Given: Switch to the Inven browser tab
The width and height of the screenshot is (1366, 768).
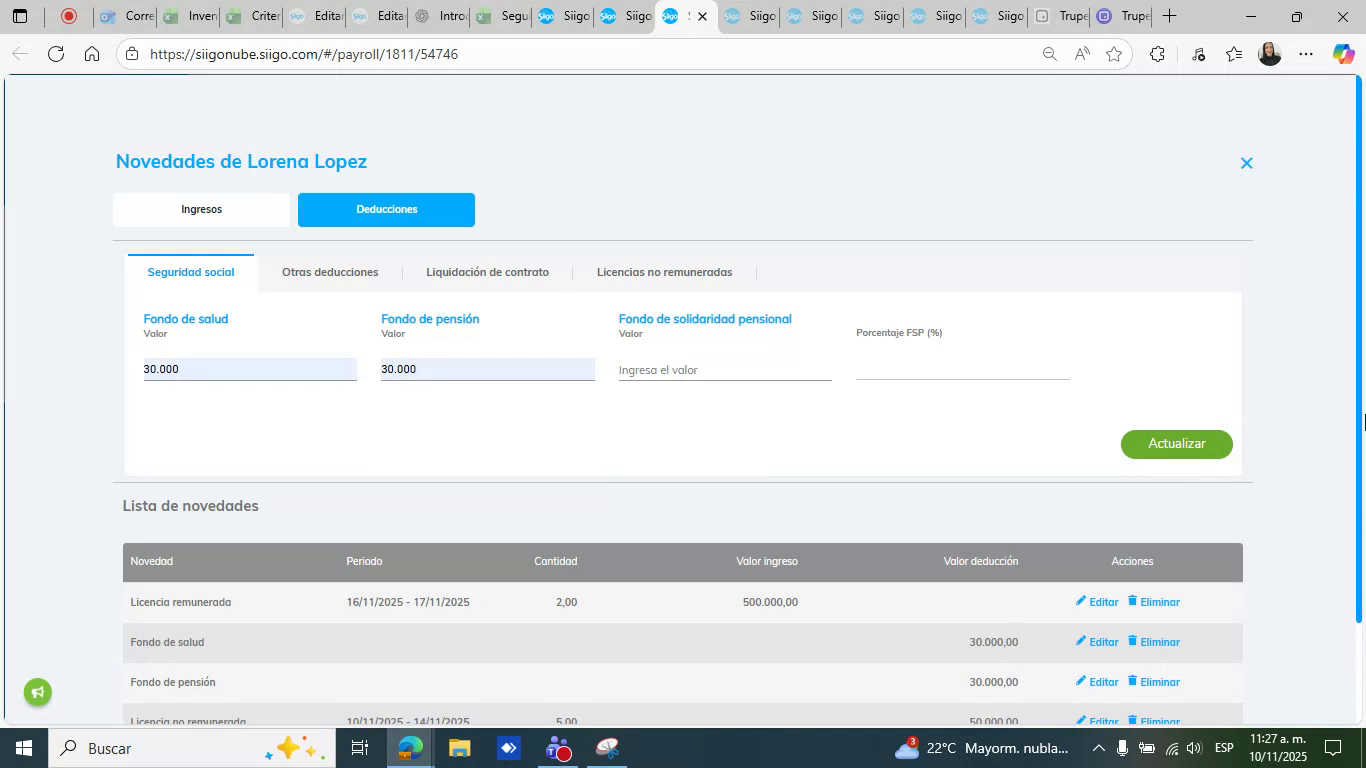Looking at the screenshot, I should [x=189, y=16].
